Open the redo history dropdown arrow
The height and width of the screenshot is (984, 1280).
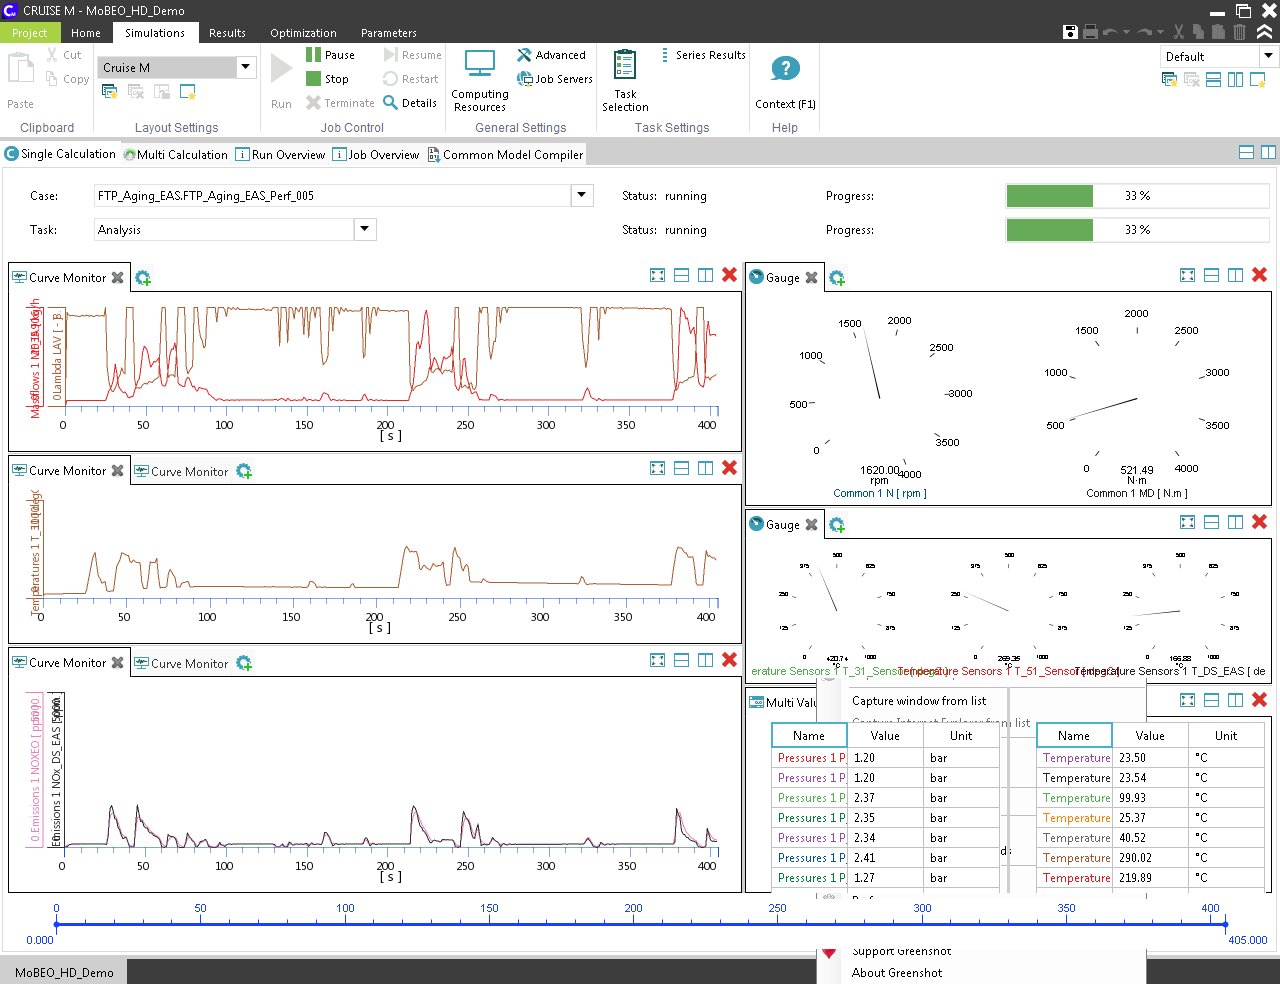[1160, 32]
